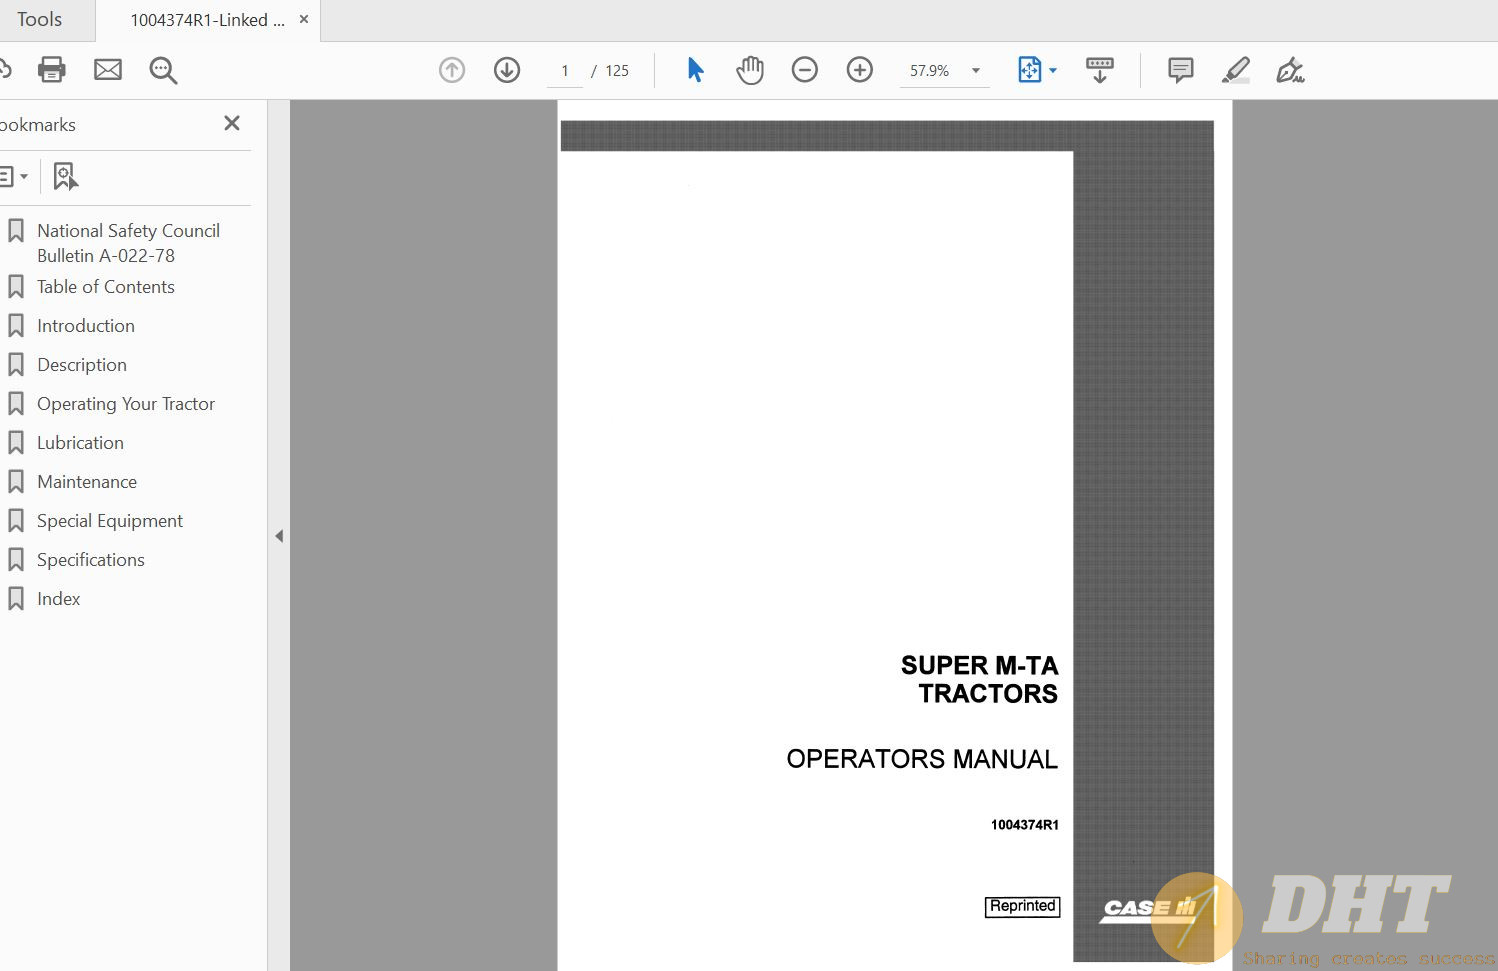Go to next page with down arrow

click(507, 70)
